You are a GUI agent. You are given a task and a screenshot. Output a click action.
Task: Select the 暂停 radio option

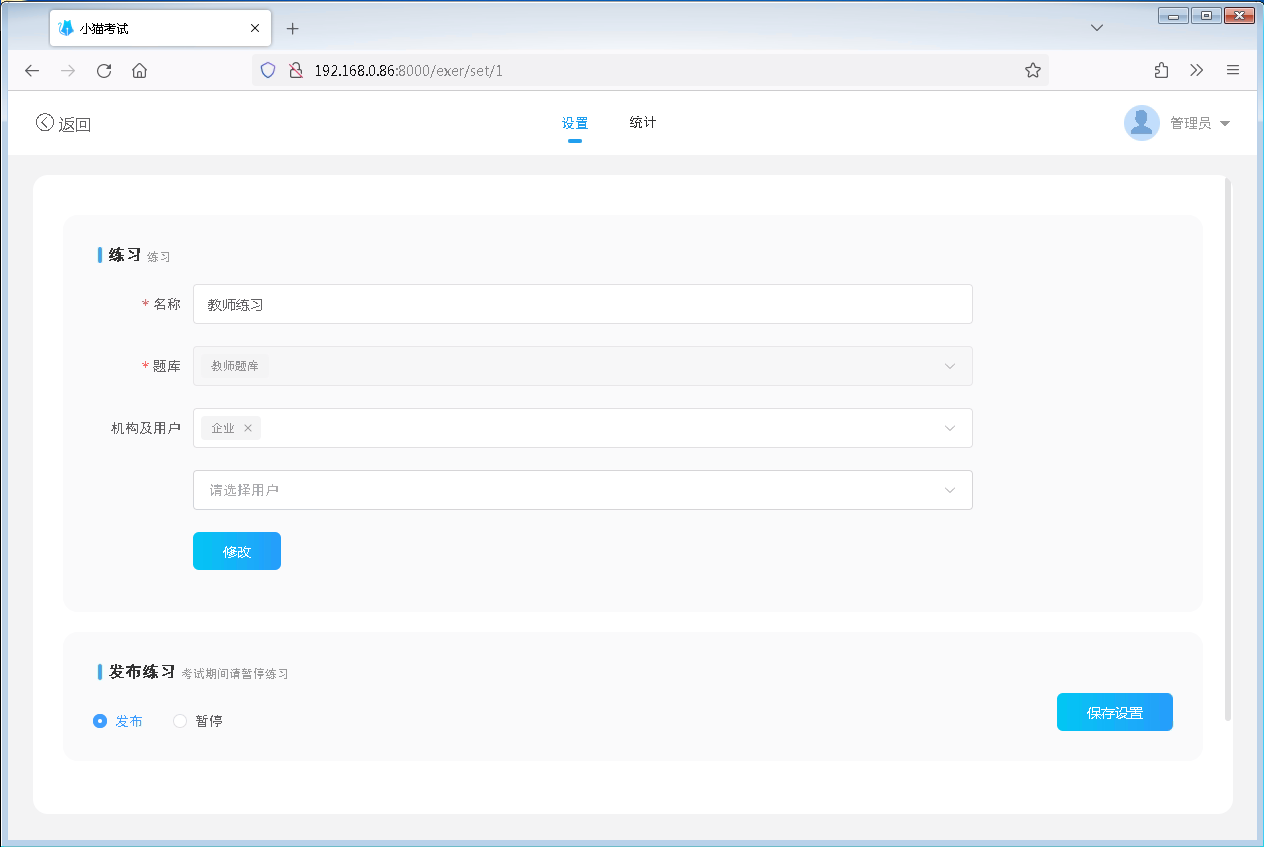(180, 721)
